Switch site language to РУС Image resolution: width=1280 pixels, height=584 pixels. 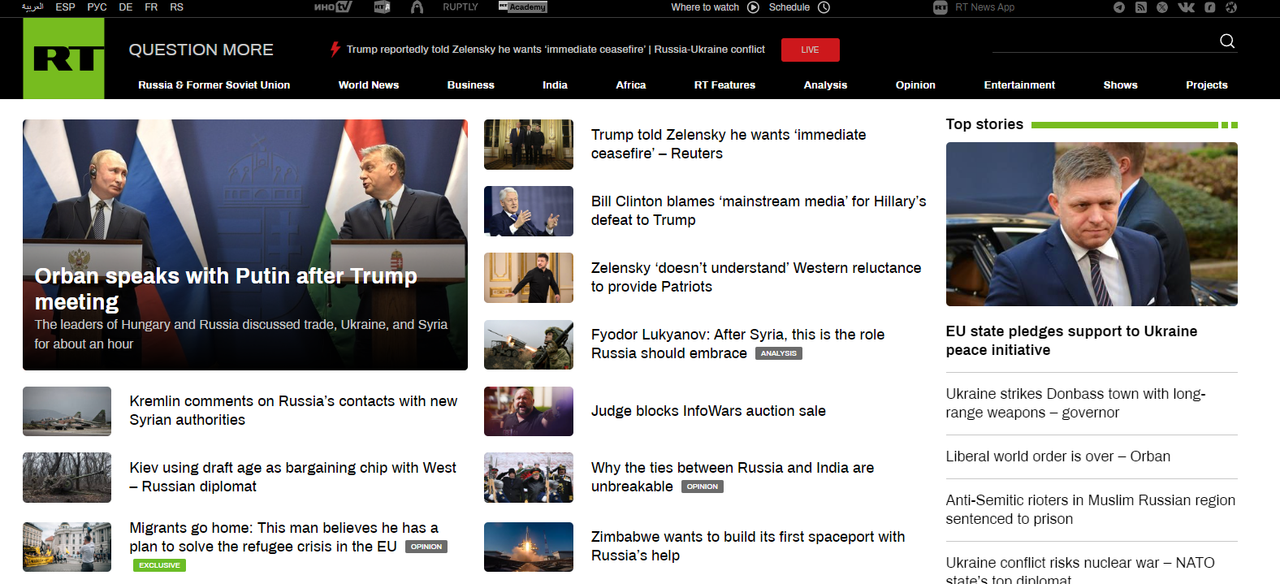[97, 7]
